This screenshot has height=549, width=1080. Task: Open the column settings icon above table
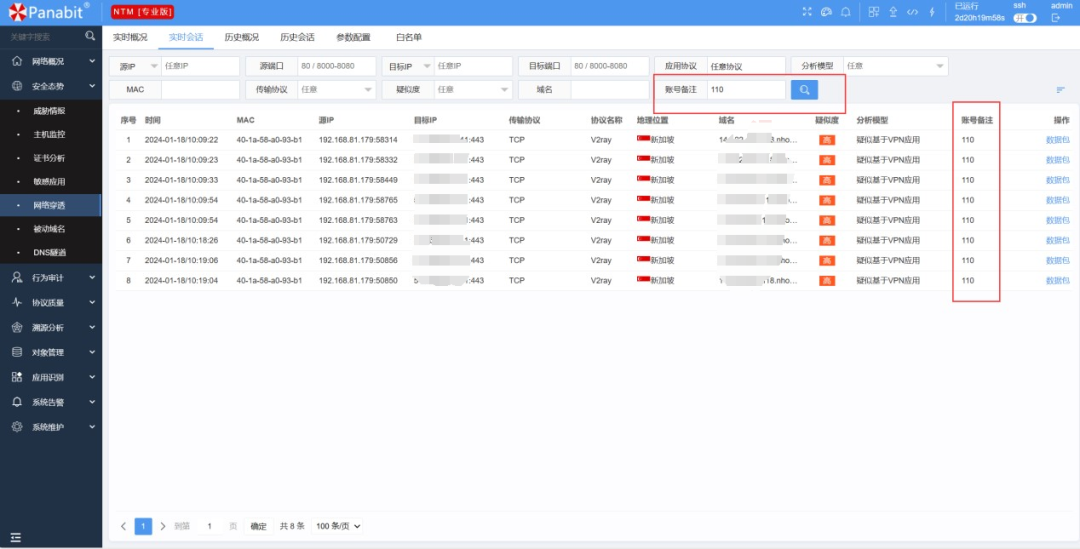coord(1061,90)
